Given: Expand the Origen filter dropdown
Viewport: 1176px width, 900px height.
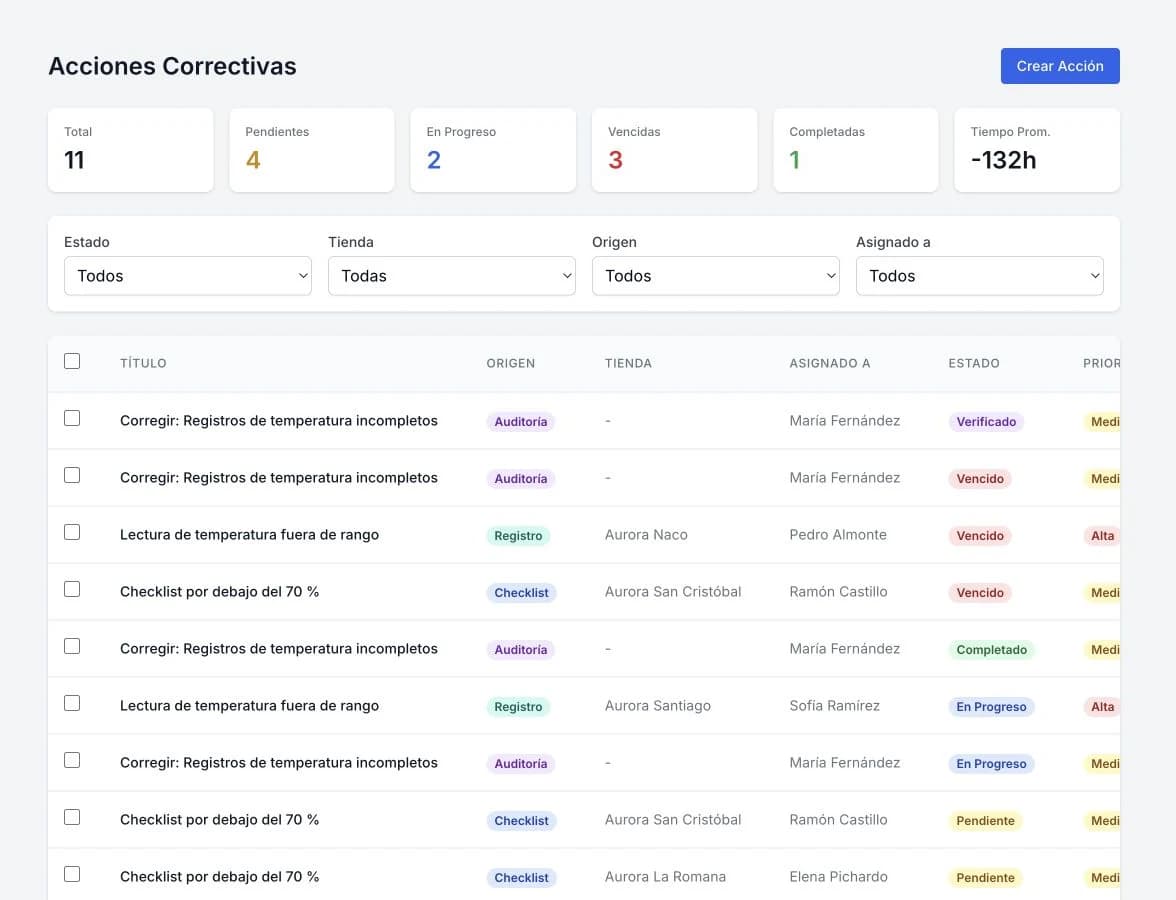Looking at the screenshot, I should point(716,276).
